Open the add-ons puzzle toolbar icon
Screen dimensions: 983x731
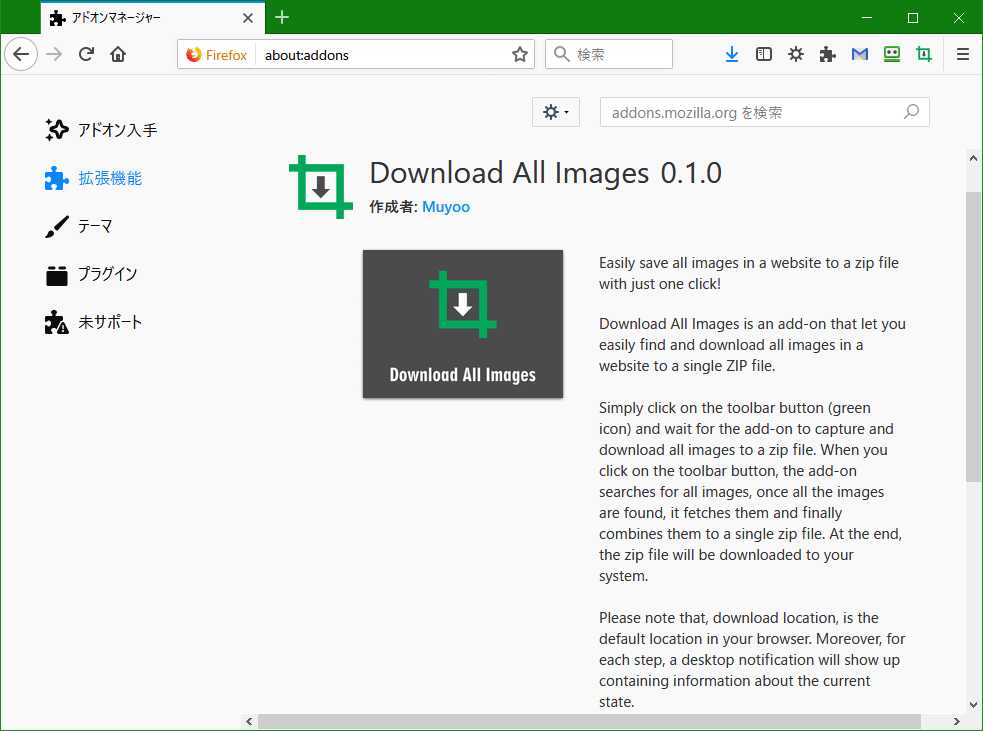828,55
